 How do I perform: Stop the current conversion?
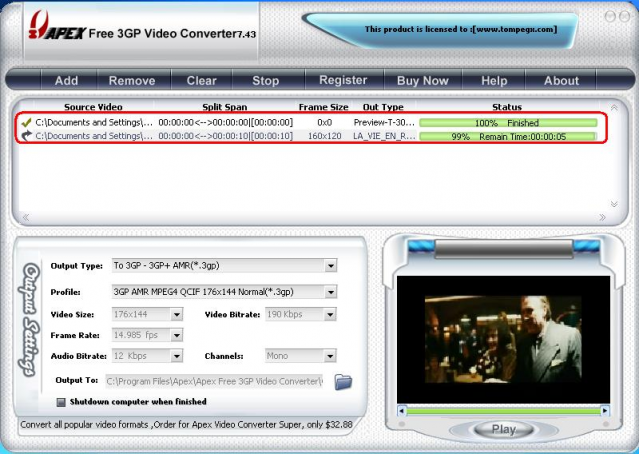click(265, 80)
